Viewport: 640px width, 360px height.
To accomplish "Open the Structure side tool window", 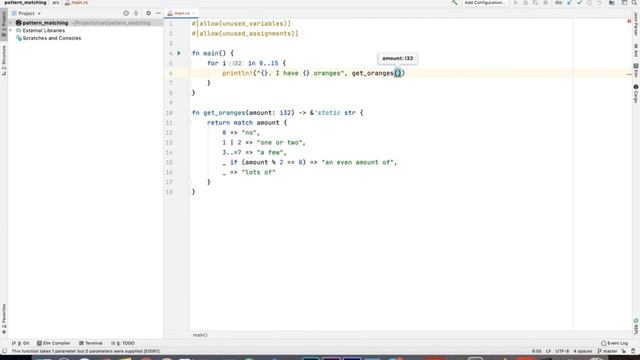I will click(4, 60).
